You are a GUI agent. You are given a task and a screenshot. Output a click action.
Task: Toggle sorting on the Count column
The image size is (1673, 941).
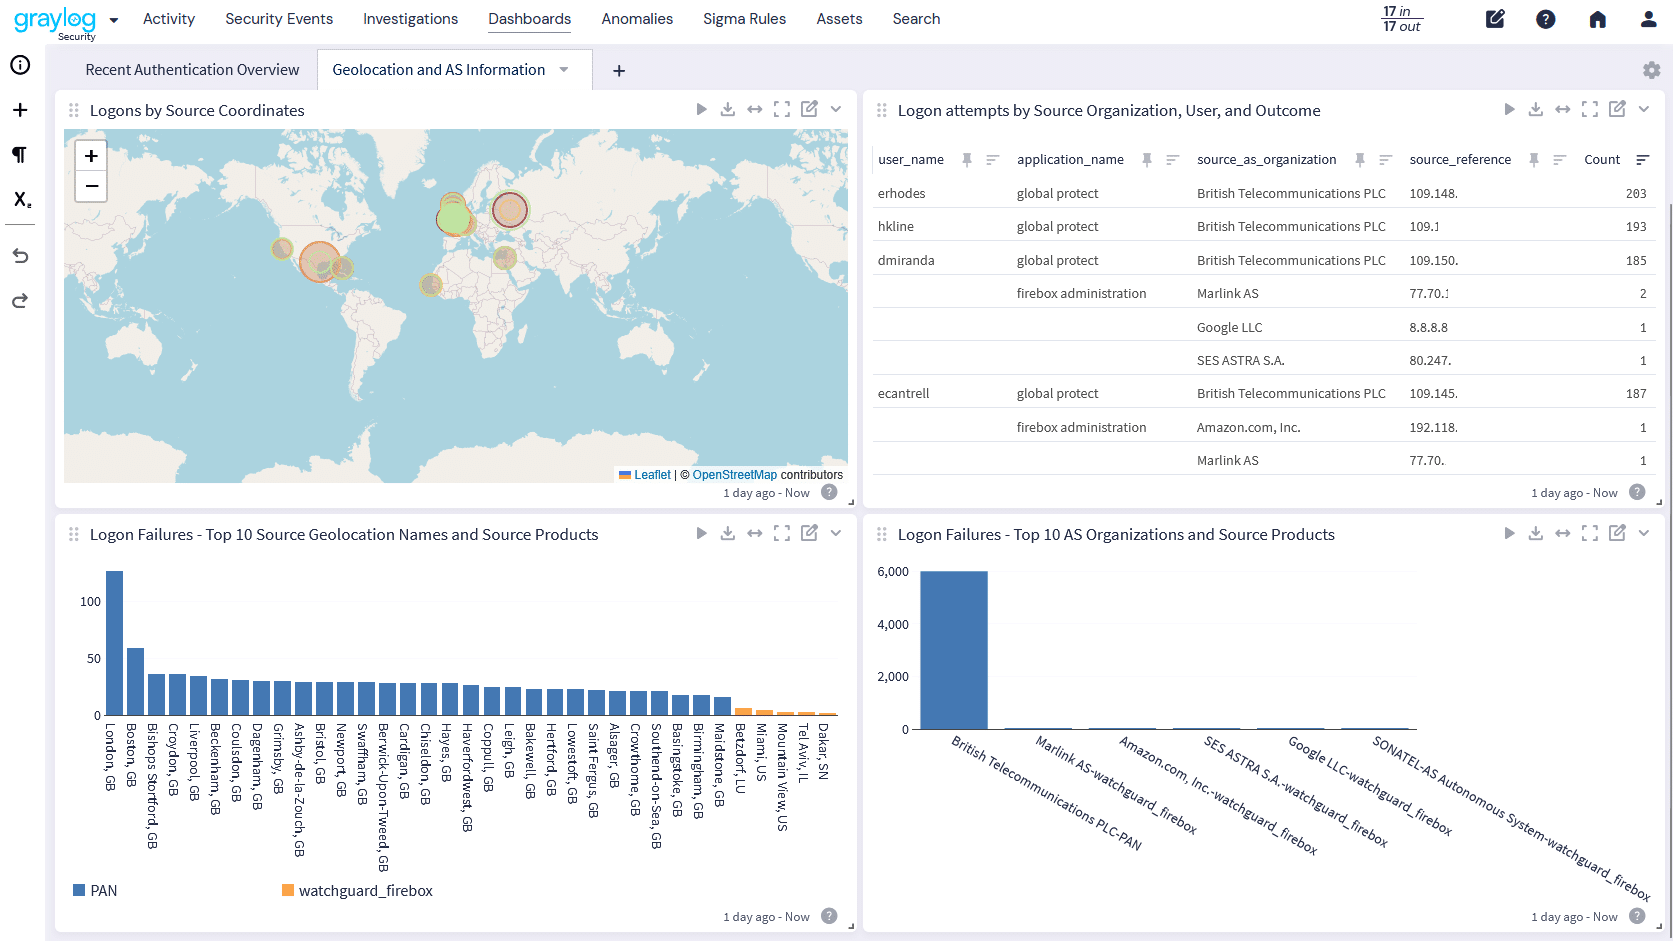1645,159
